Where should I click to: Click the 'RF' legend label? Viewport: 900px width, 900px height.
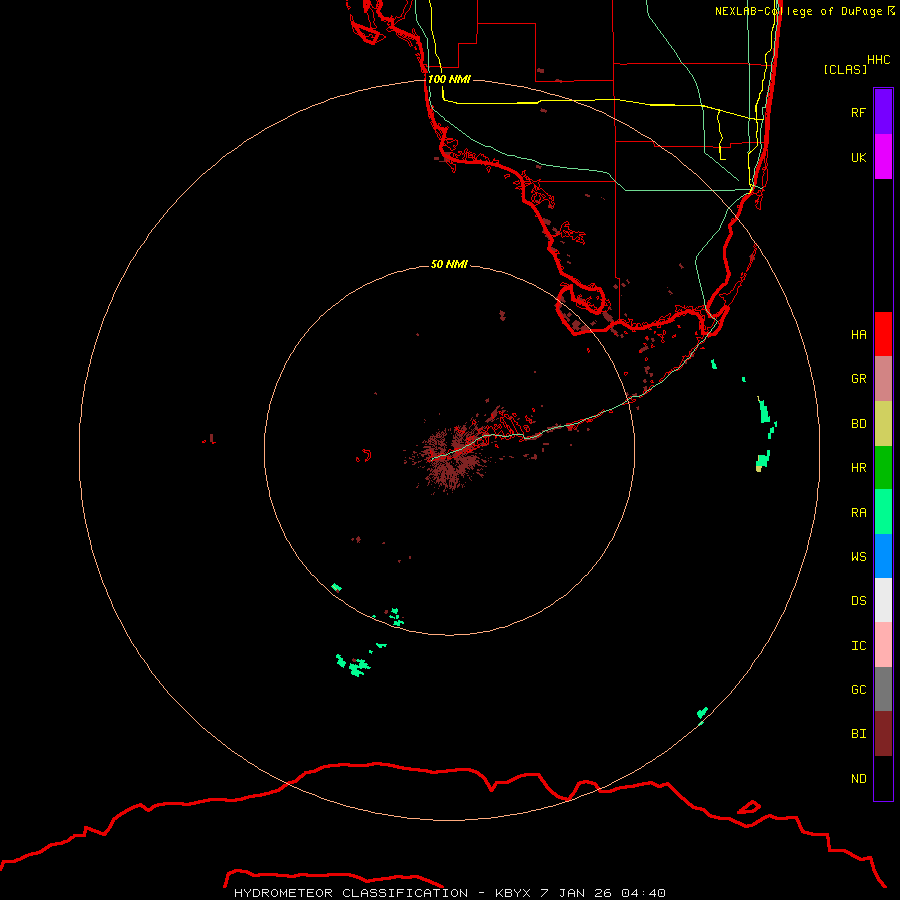858,112
